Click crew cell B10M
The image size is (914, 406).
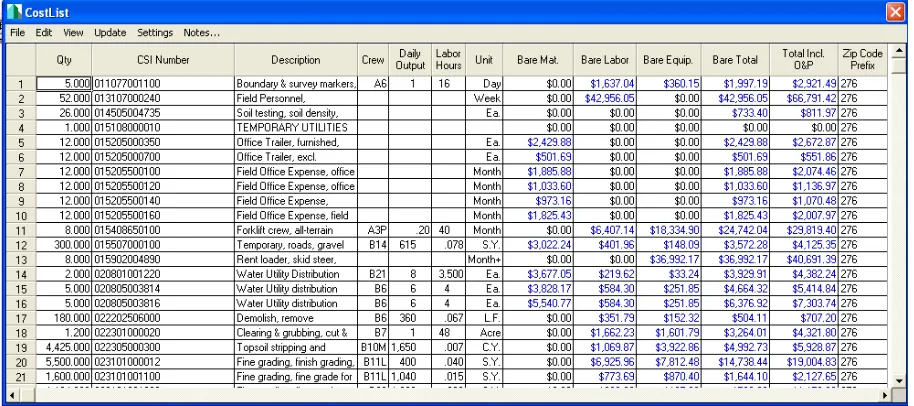pyautogui.click(x=373, y=347)
